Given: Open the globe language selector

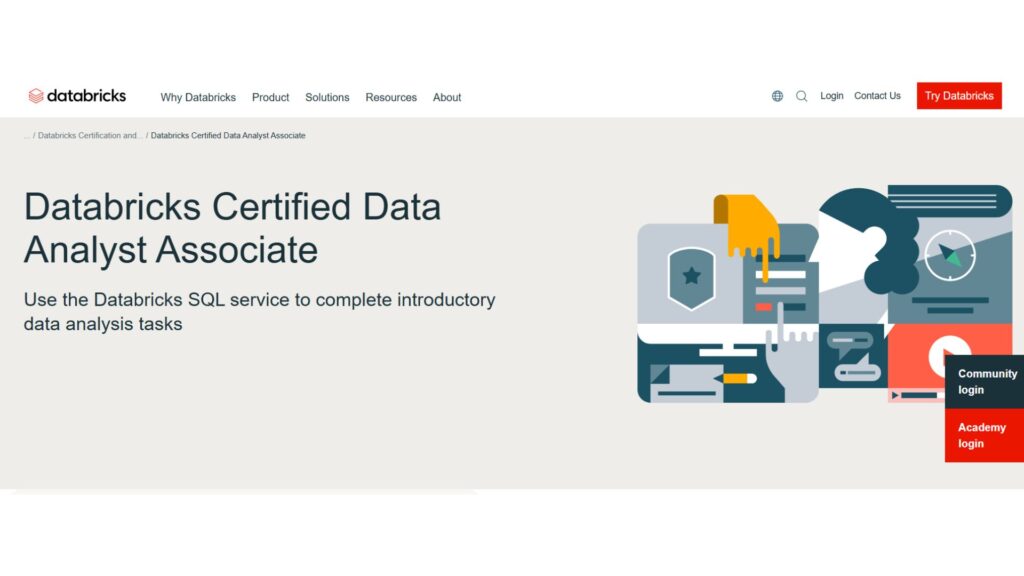Looking at the screenshot, I should (777, 96).
